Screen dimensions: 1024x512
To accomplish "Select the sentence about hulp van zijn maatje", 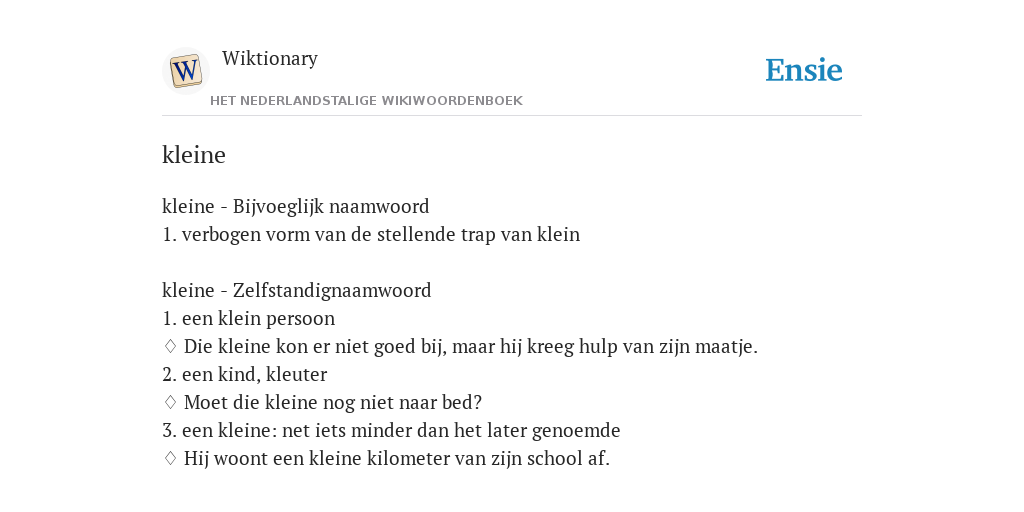I will tap(471, 347).
